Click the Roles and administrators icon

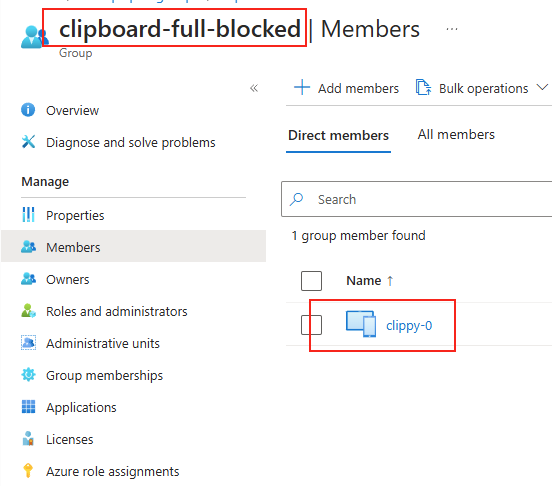coord(28,311)
